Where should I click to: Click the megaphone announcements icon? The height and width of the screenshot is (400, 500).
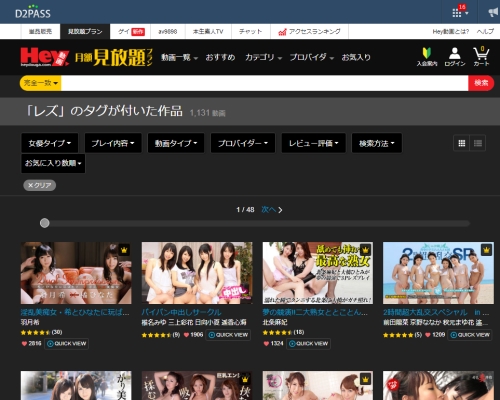pyautogui.click(x=493, y=13)
